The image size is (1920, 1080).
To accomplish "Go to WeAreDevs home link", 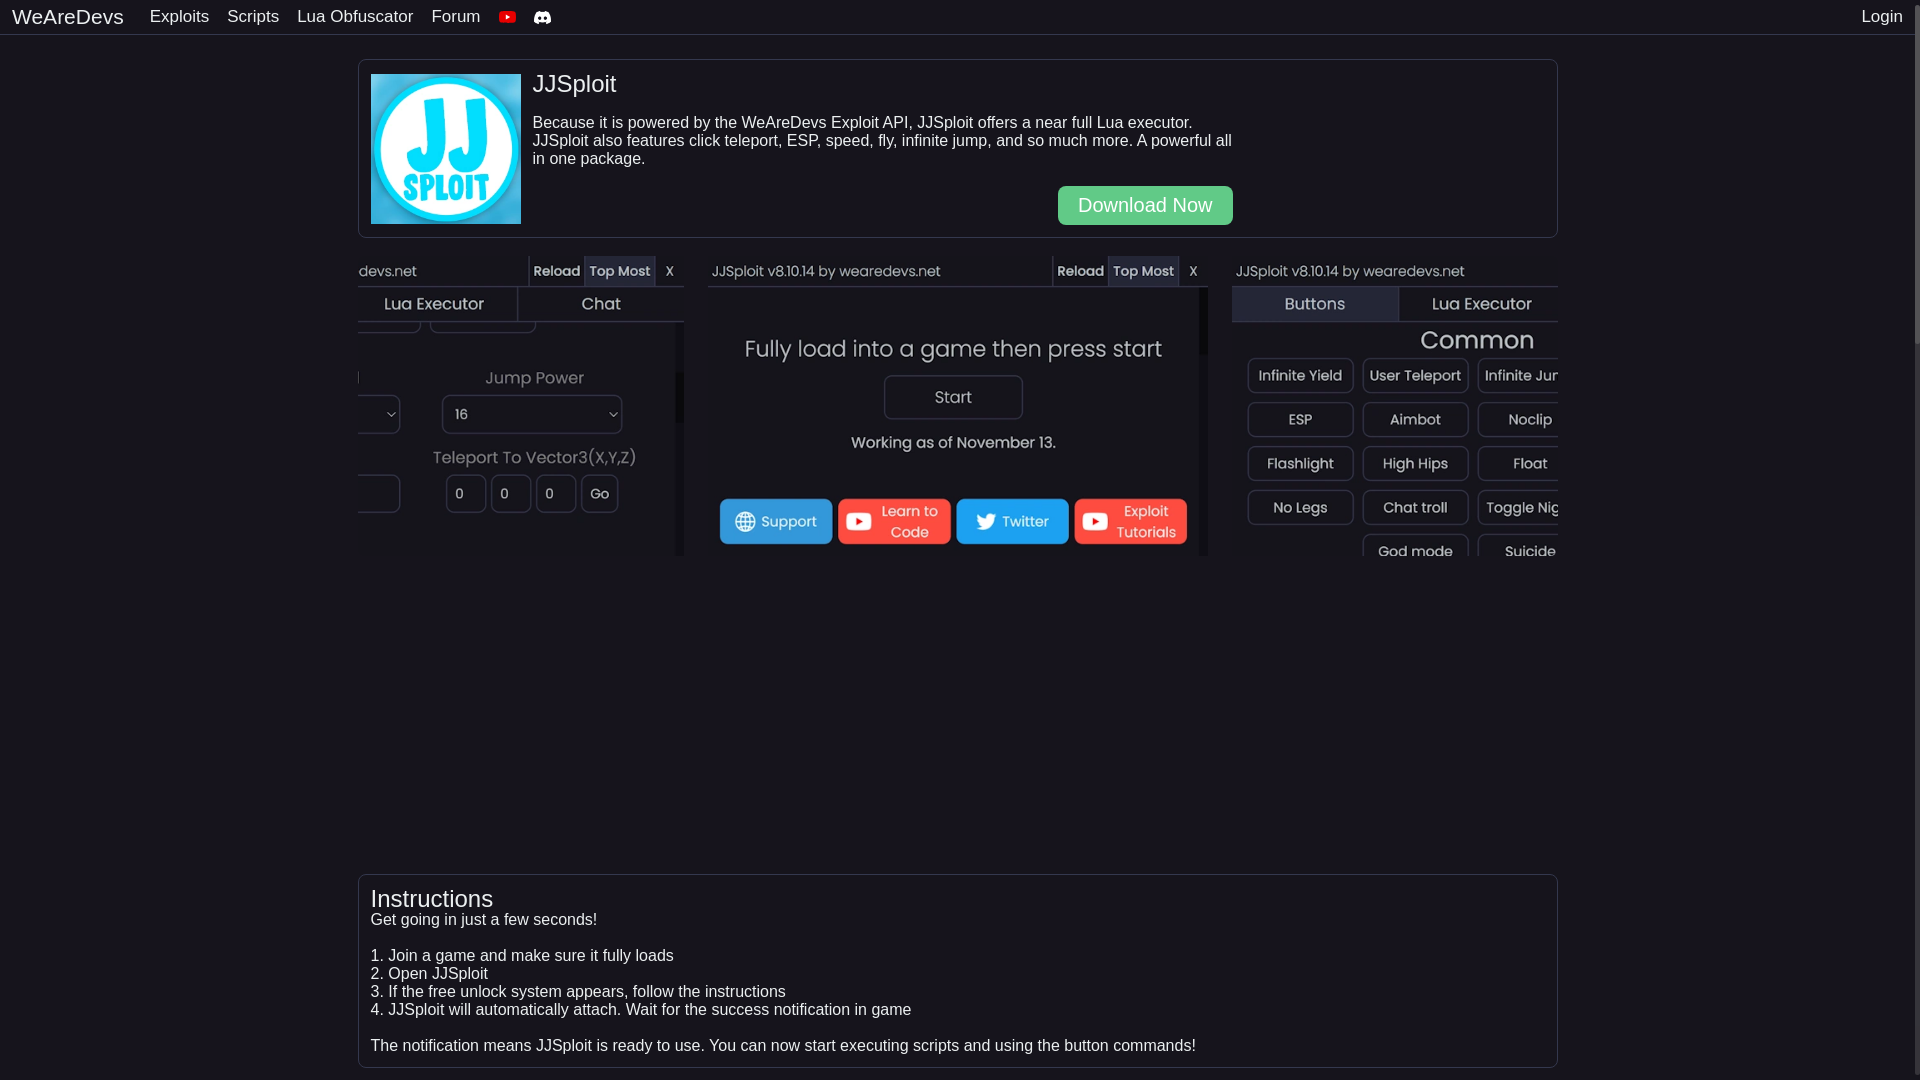I will [68, 17].
